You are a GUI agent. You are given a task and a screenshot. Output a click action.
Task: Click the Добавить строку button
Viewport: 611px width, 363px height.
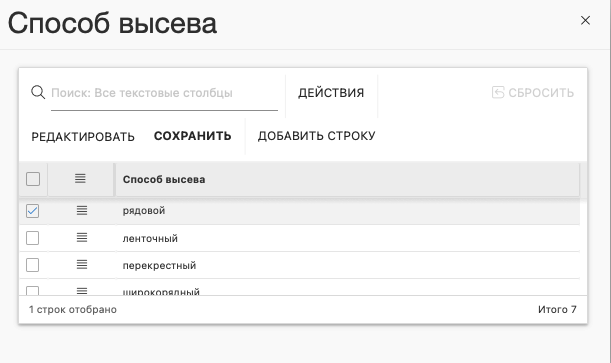[x=316, y=136]
